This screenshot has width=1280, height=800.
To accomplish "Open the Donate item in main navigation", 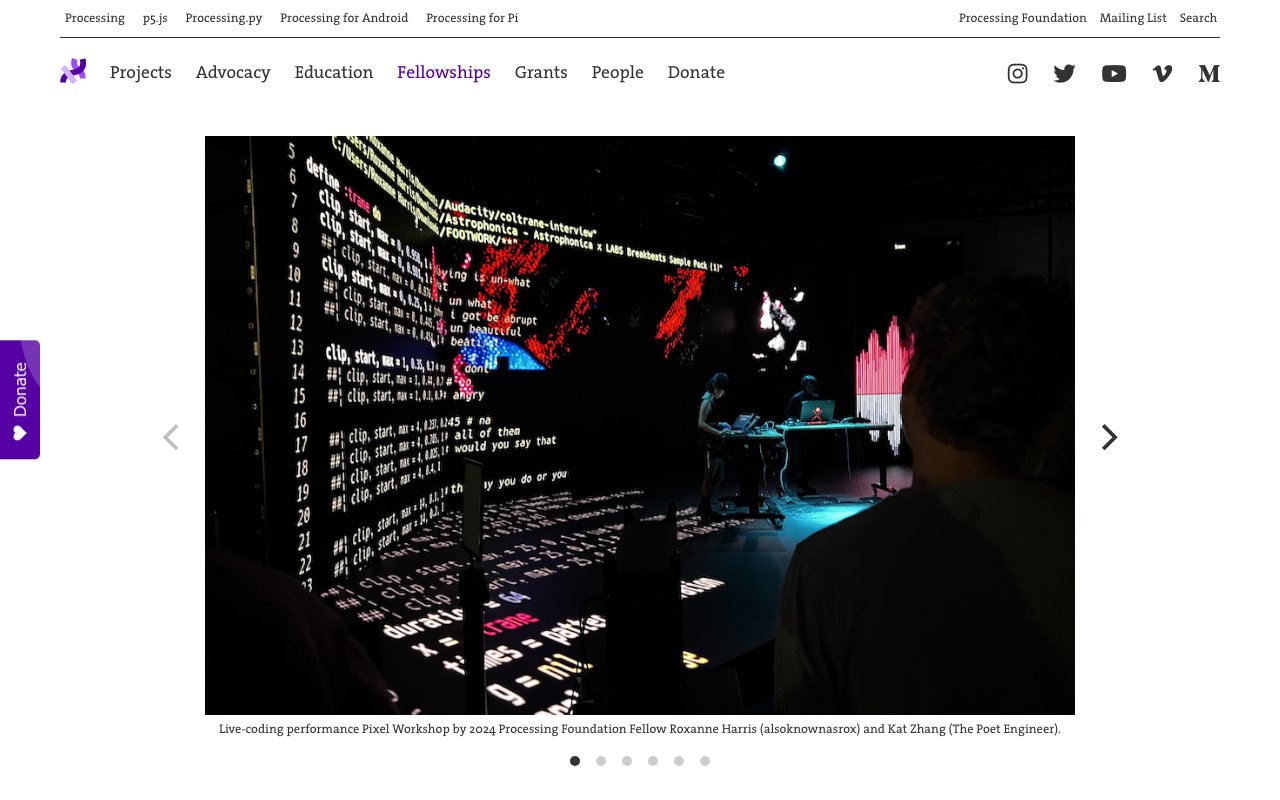I will (x=696, y=72).
